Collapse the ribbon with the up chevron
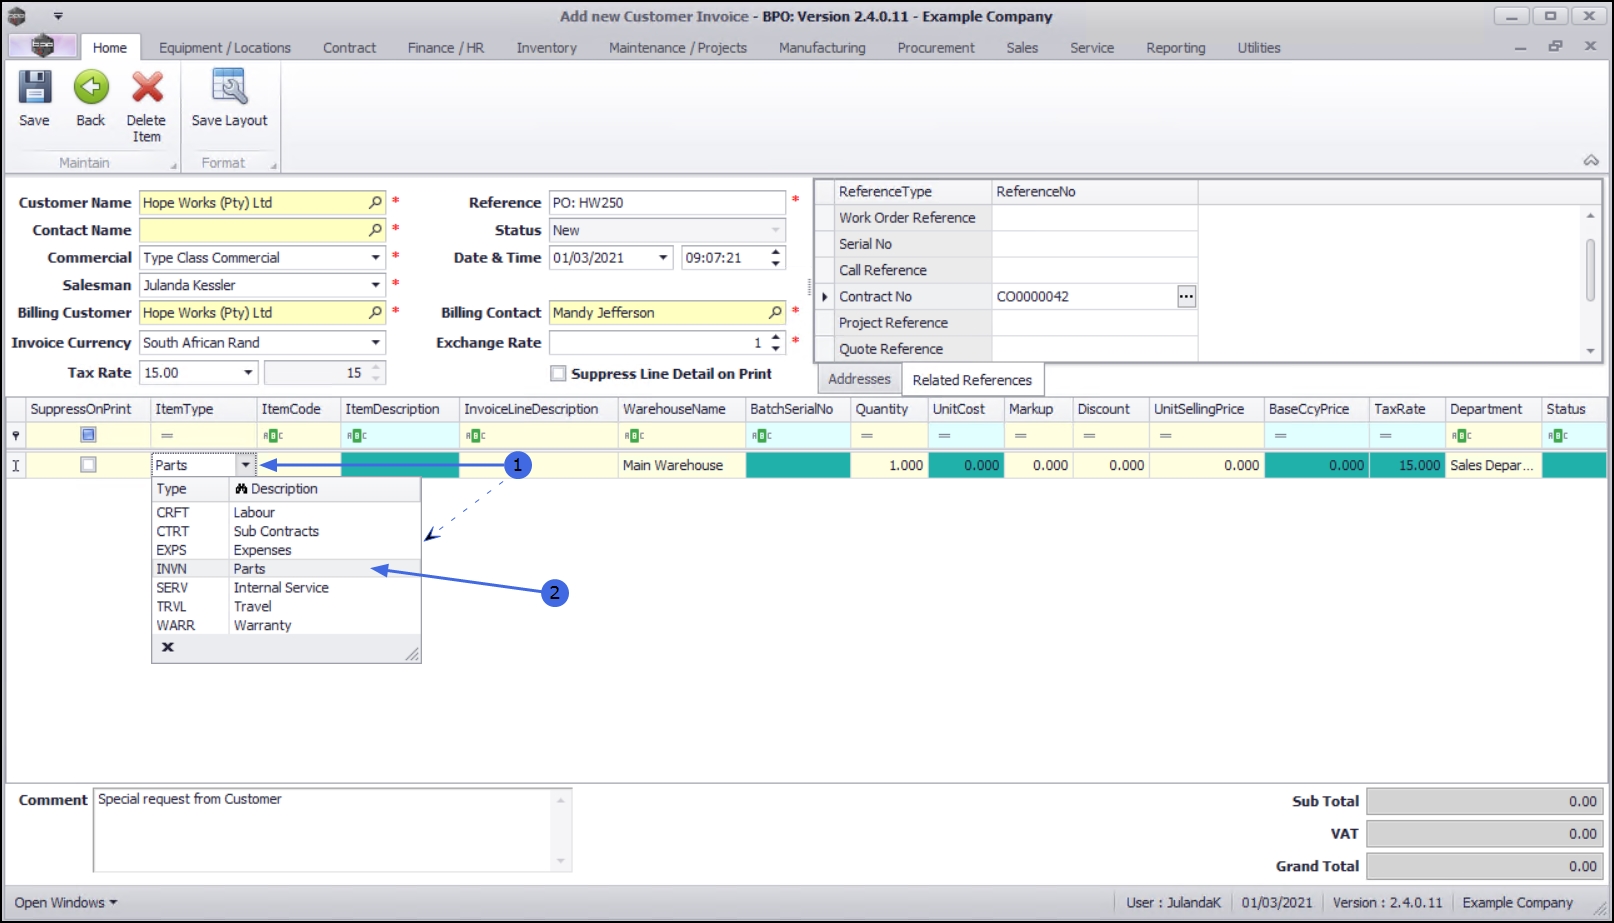The image size is (1614, 923). (x=1591, y=160)
